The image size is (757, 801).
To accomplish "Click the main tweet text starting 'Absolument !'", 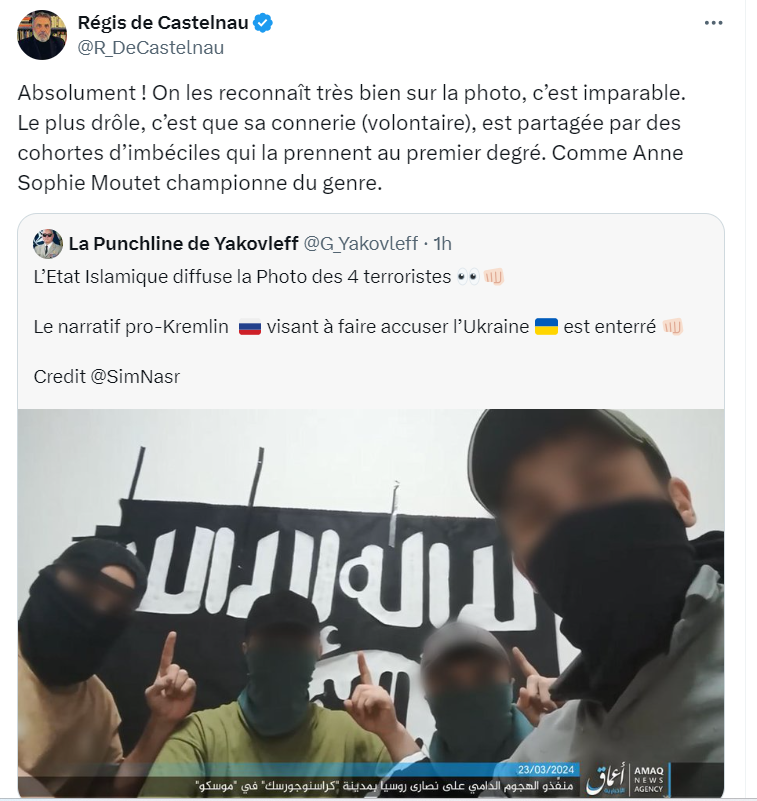I will [351, 137].
